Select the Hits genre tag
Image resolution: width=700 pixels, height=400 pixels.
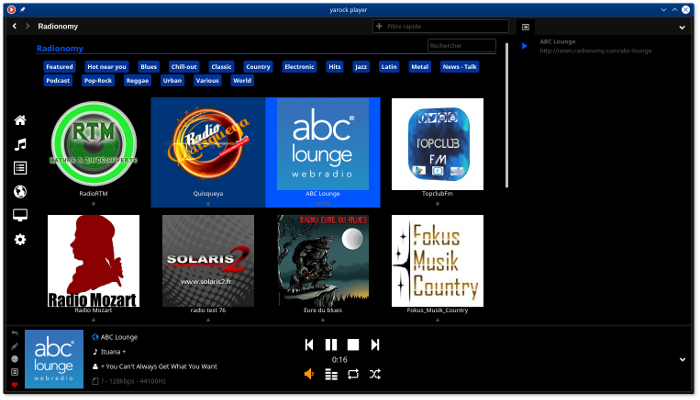pos(334,67)
